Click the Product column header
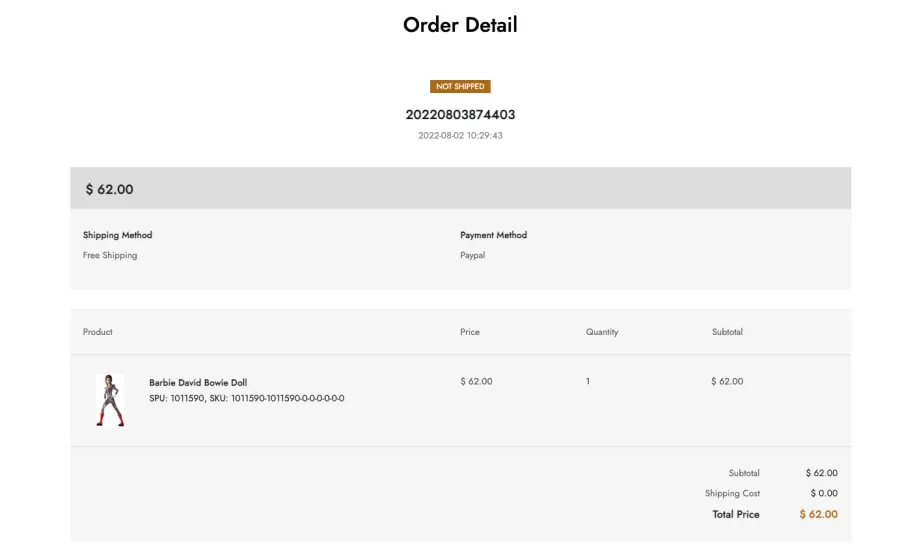900x549 pixels. [x=98, y=332]
